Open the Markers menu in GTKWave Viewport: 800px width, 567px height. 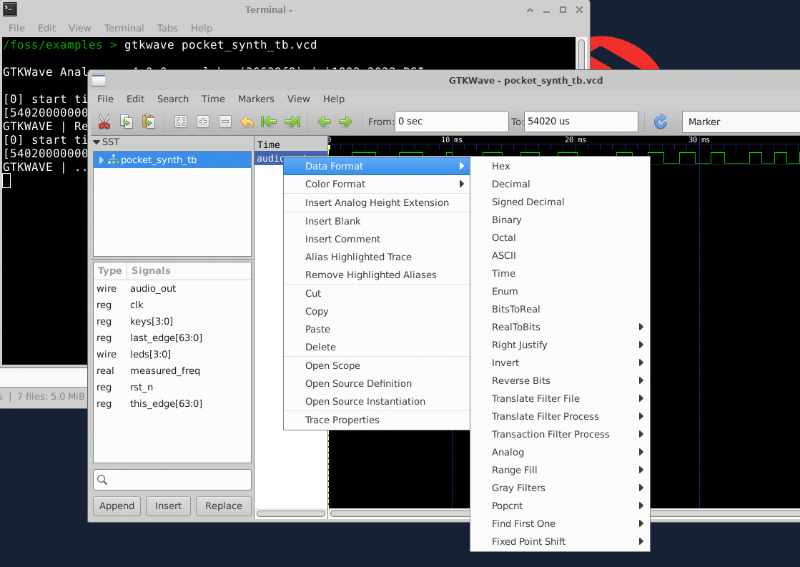(x=256, y=99)
